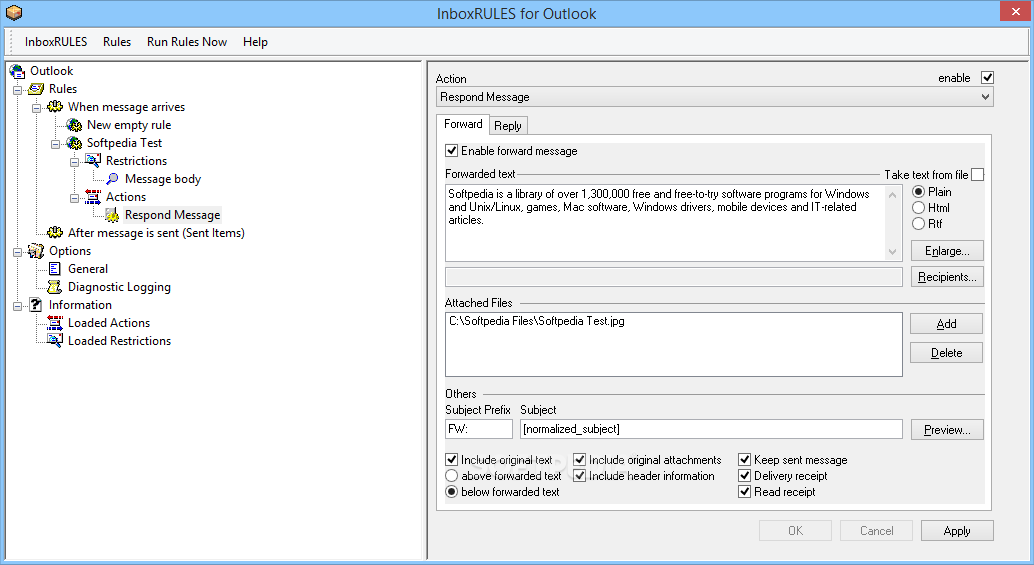Switch to the Reply tab
The image size is (1034, 565).
(x=508, y=125)
